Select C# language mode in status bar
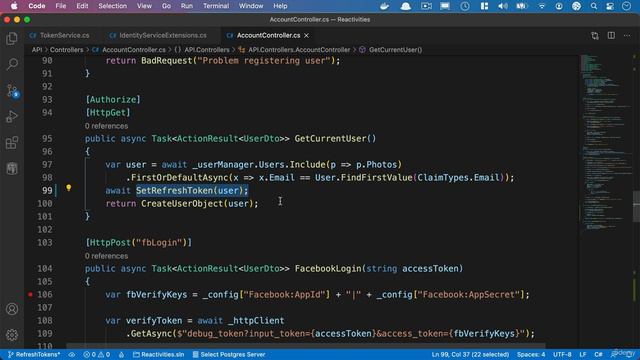 pyautogui.click(x=598, y=354)
